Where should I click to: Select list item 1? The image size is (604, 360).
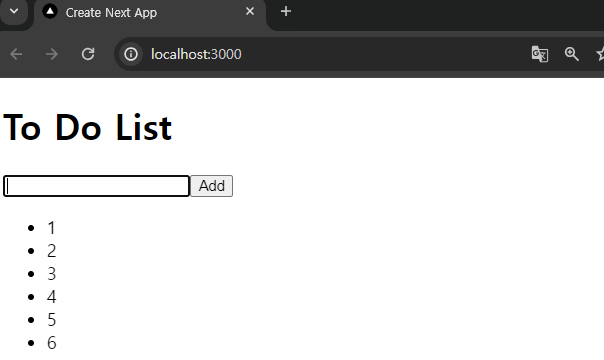[x=52, y=228]
